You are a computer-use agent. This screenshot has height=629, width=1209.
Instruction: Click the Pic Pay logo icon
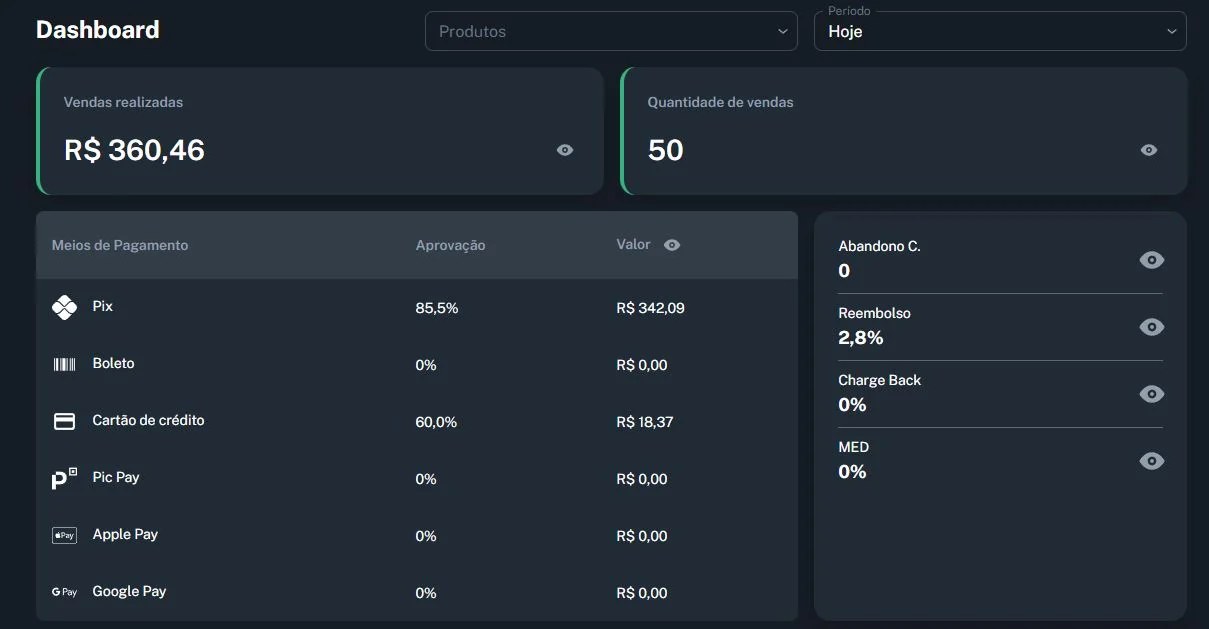(x=64, y=479)
